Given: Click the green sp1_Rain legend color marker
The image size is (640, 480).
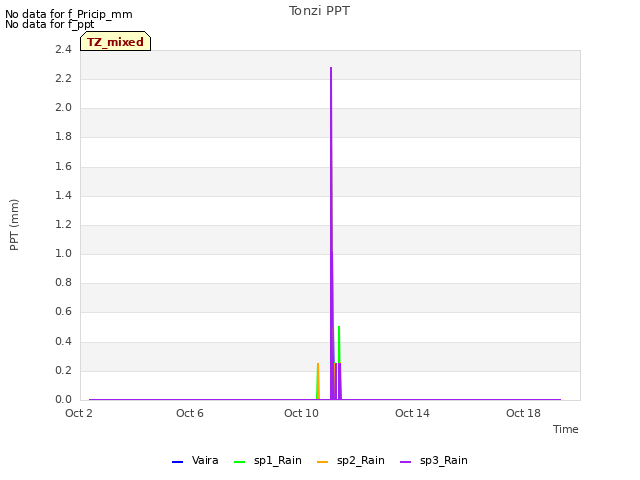Looking at the screenshot, I should coord(240,462).
